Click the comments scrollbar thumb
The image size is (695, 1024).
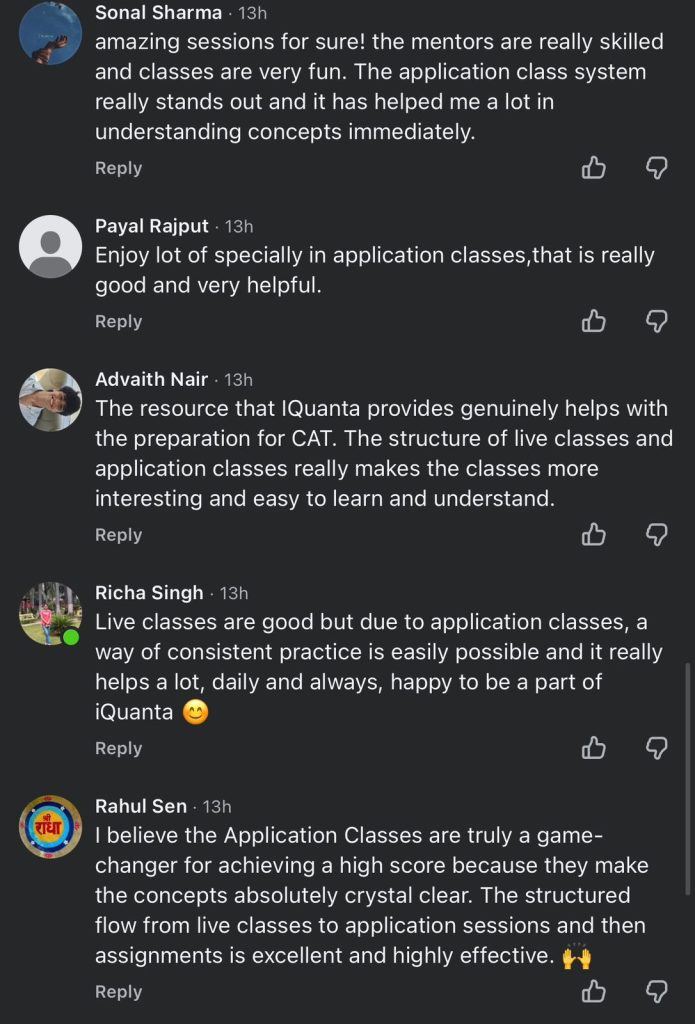click(x=687, y=778)
